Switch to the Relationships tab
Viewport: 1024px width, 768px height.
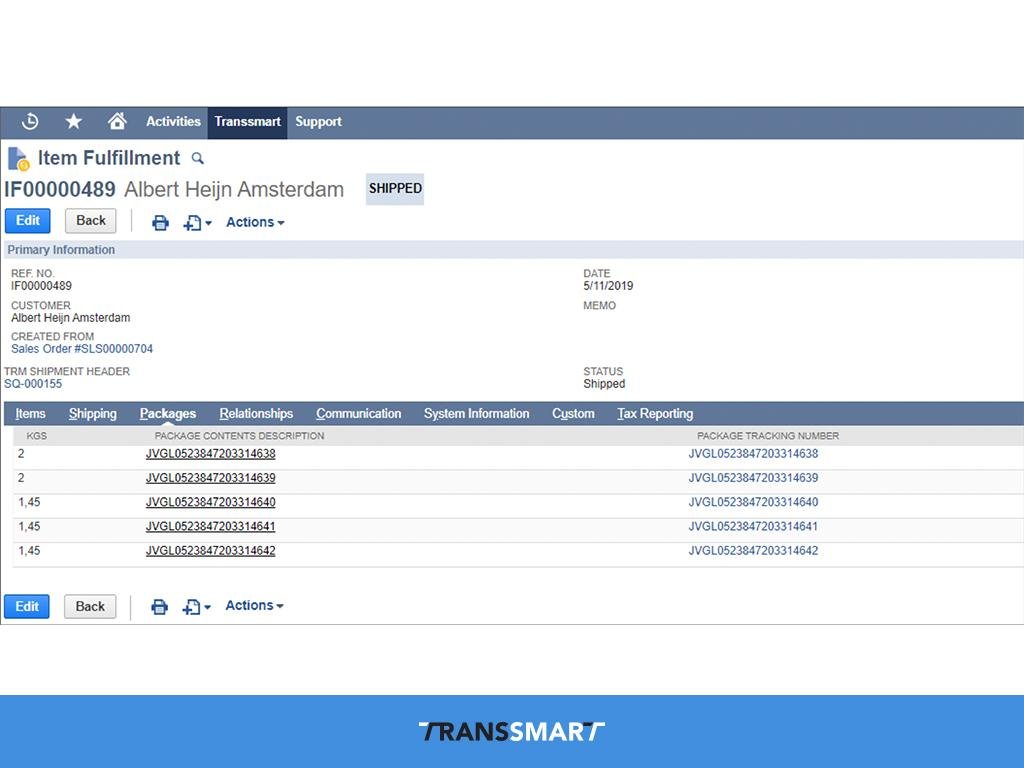click(x=256, y=413)
